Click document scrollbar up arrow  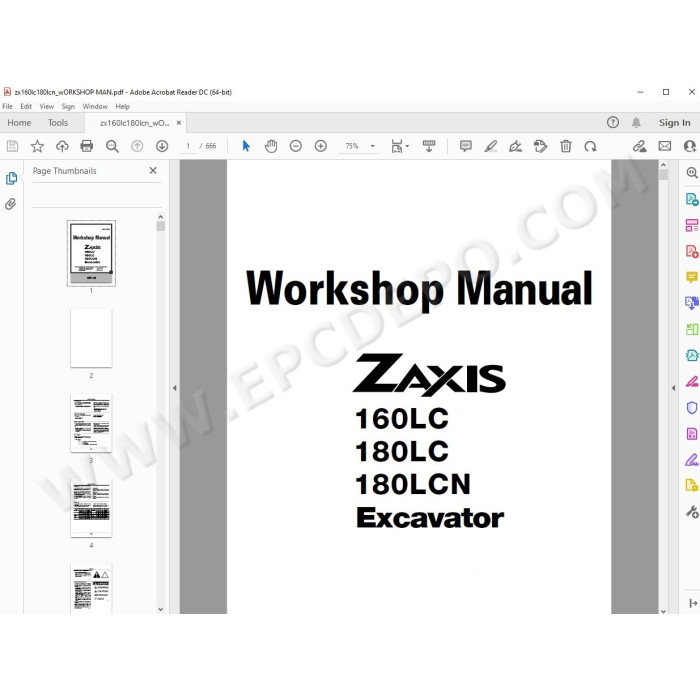click(x=663, y=165)
